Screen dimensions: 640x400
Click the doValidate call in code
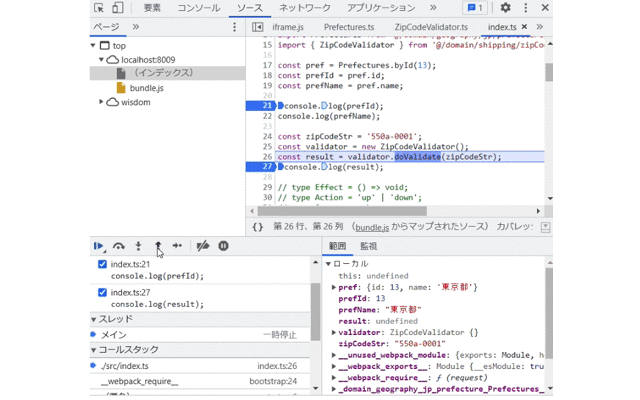(x=417, y=157)
